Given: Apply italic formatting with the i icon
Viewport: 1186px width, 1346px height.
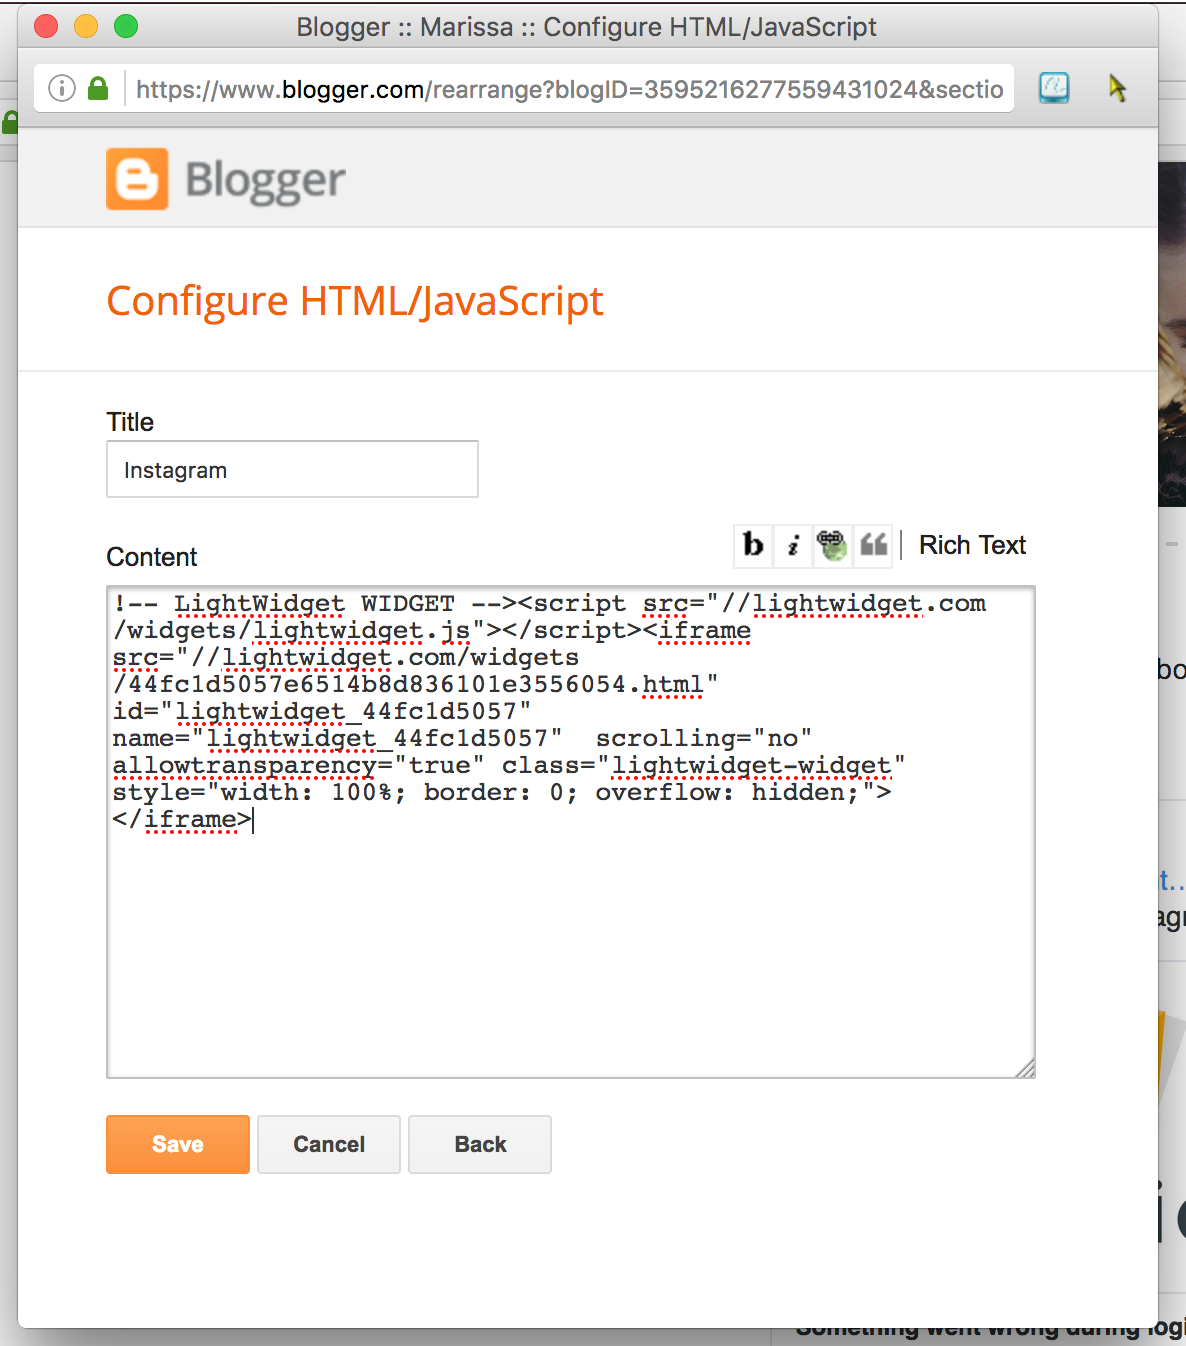Looking at the screenshot, I should point(793,545).
